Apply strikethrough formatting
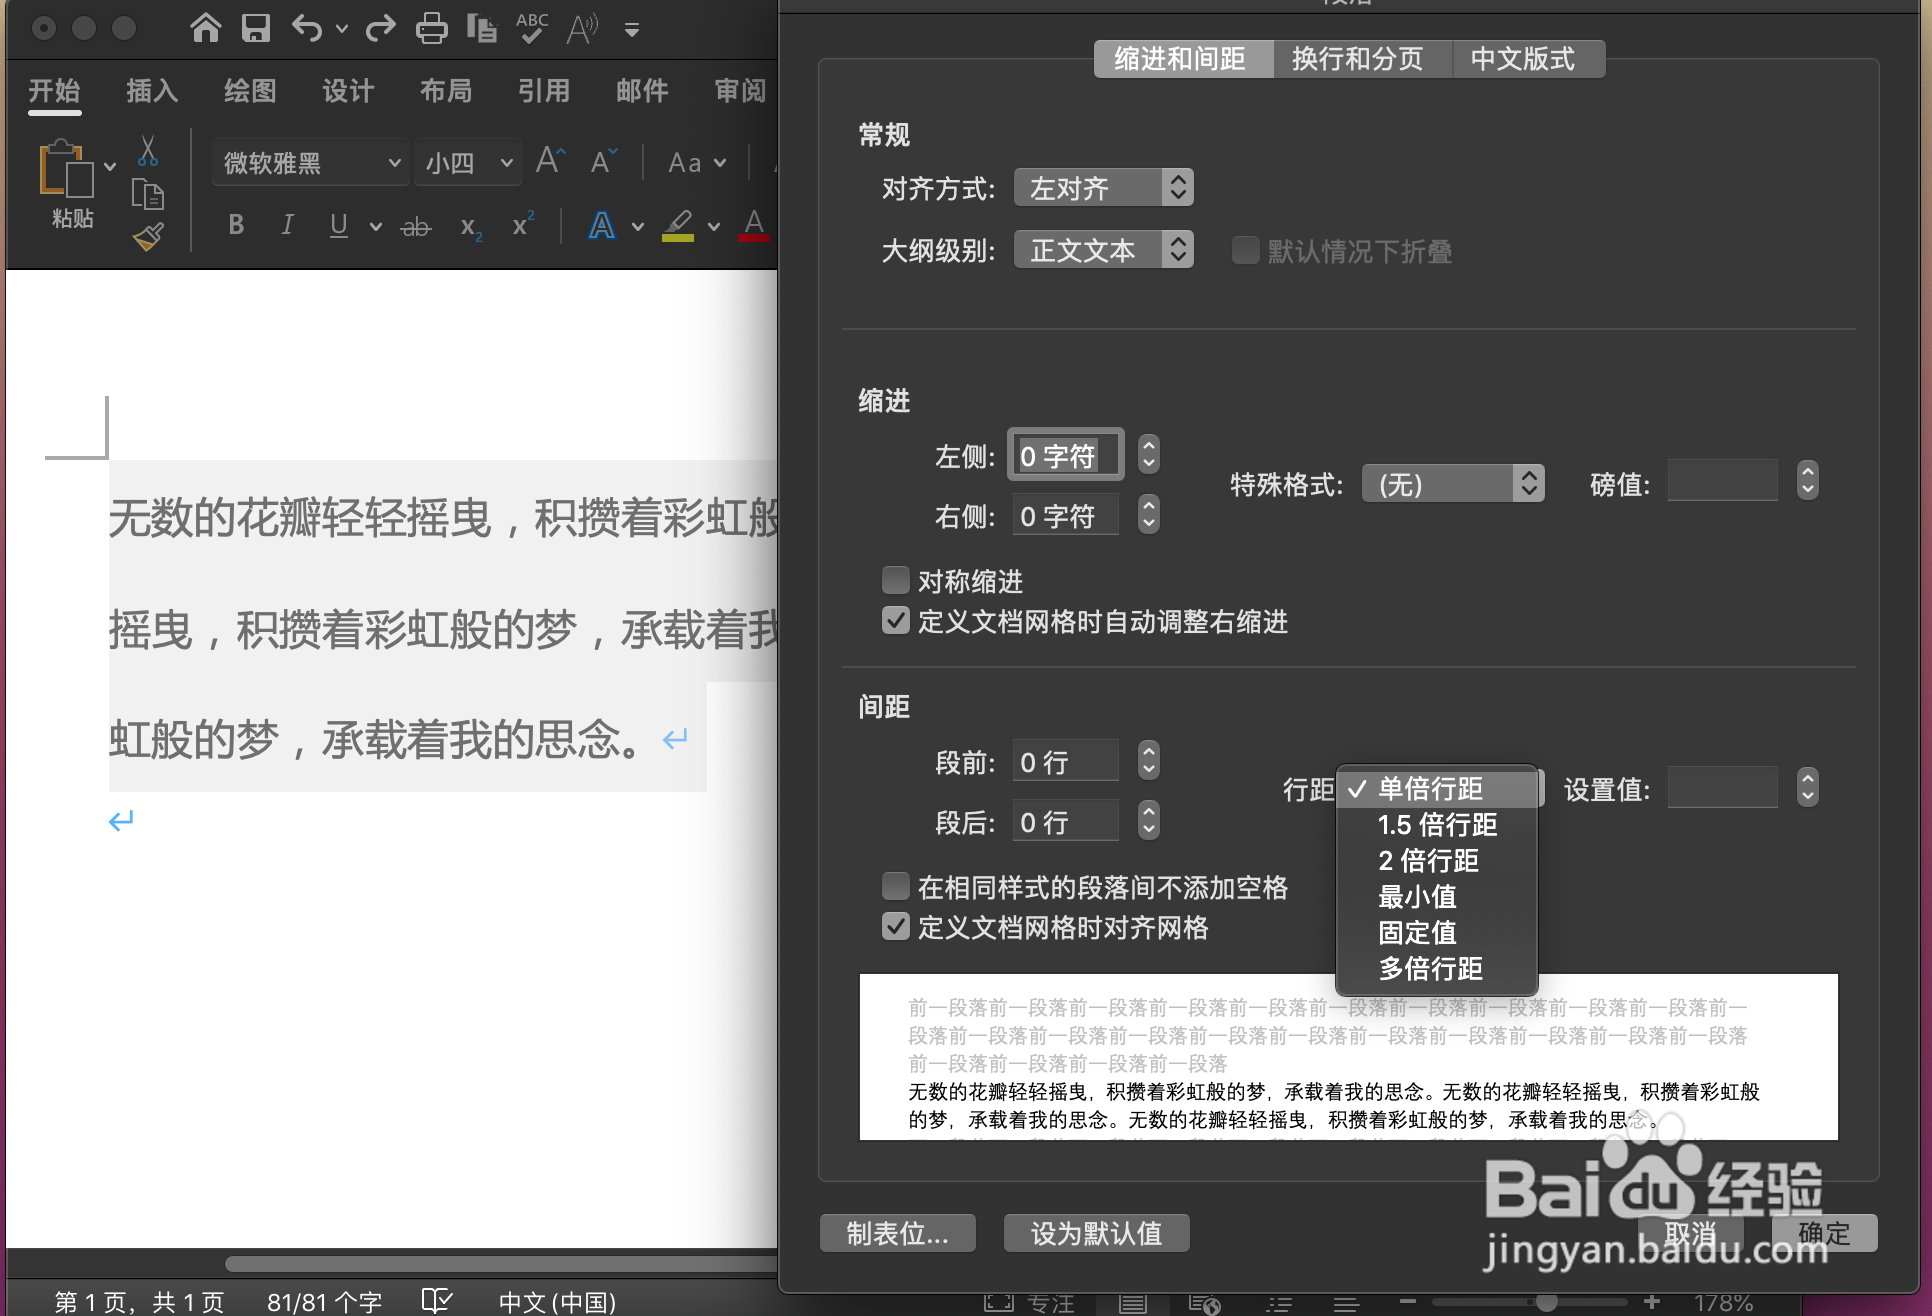The image size is (1932, 1316). [x=416, y=225]
